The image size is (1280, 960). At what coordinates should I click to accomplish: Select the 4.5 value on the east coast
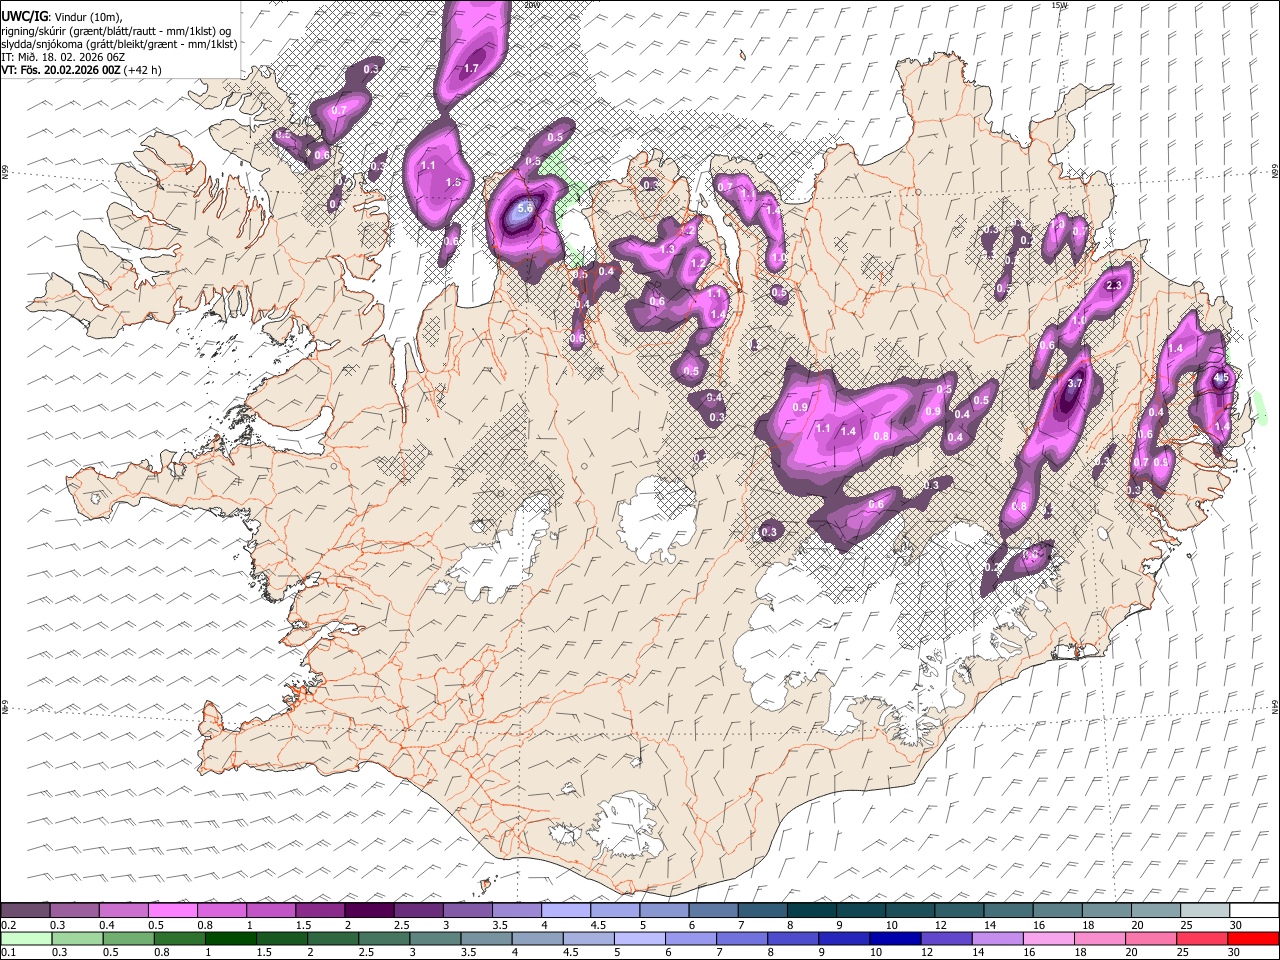[1220, 379]
